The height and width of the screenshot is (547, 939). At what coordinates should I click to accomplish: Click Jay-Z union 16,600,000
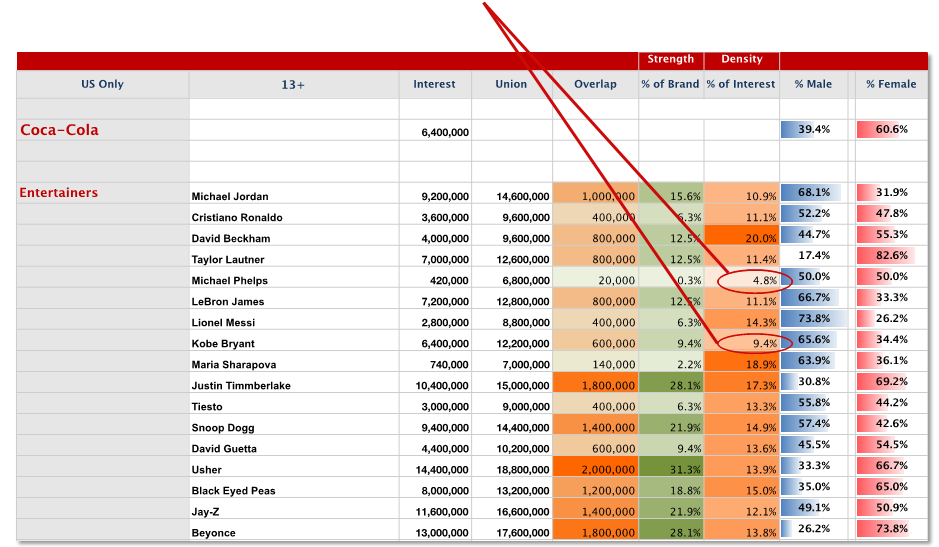(523, 512)
